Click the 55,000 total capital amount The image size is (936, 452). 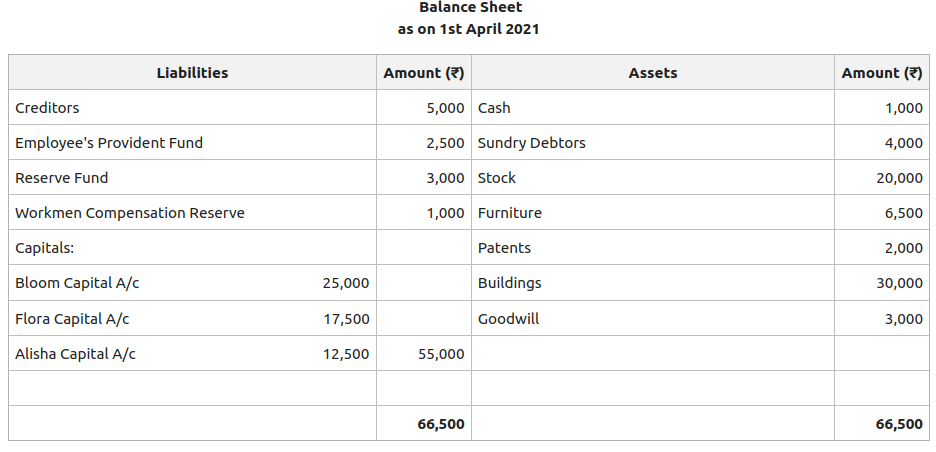pos(441,354)
